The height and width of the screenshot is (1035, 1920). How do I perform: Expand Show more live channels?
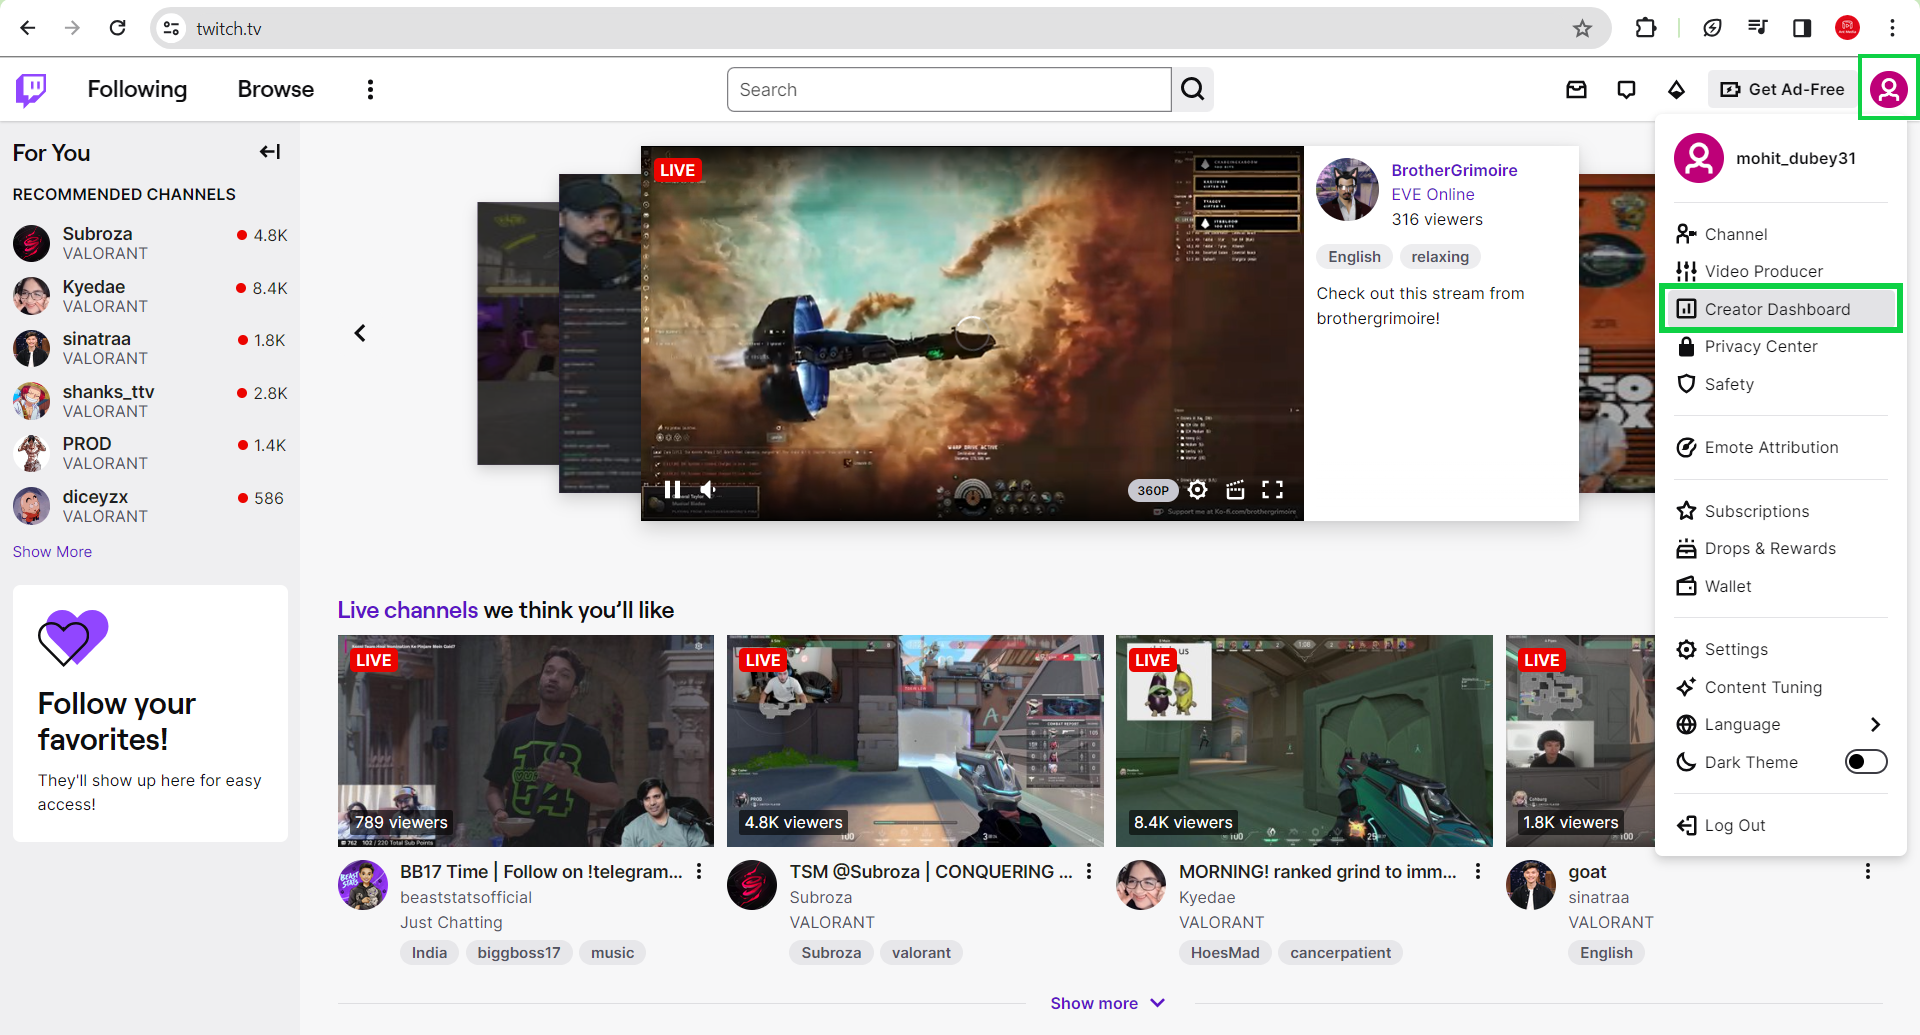(x=1108, y=1003)
